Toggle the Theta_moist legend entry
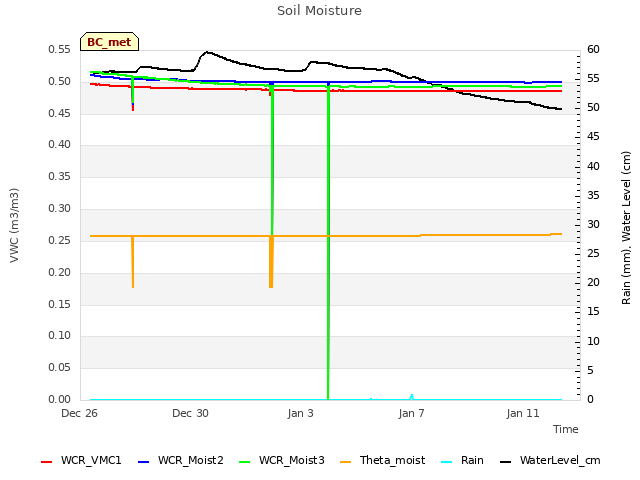Screen dimensions: 640x480 pos(382,461)
